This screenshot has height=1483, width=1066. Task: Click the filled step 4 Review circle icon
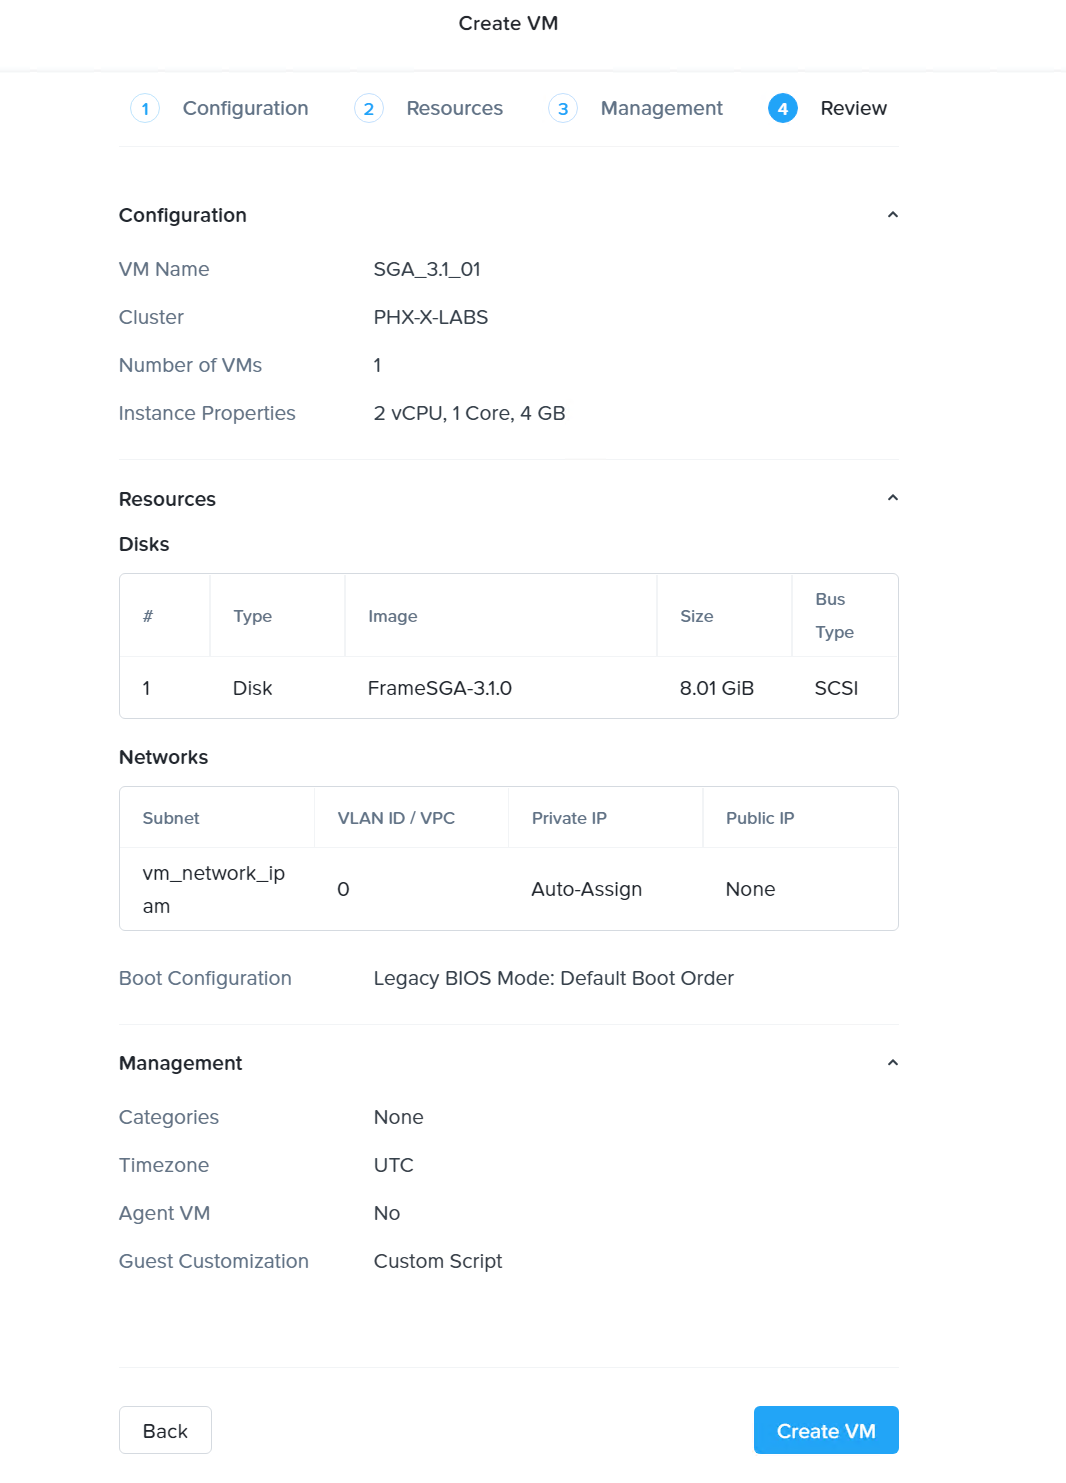(x=783, y=108)
